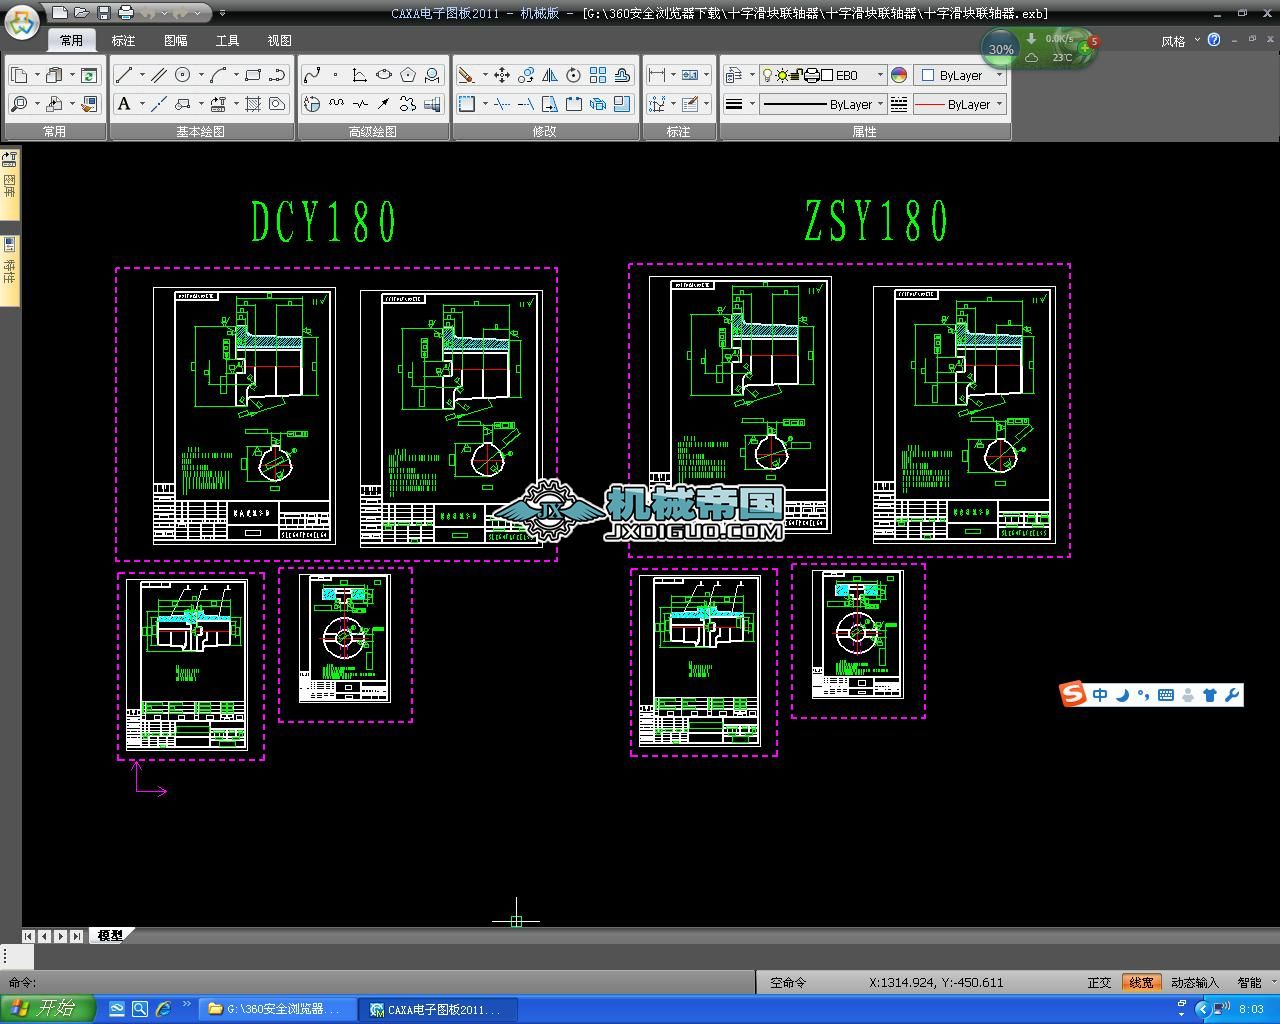The height and width of the screenshot is (1024, 1280).
Task: Select the Spline curve tool
Action: click(x=312, y=75)
